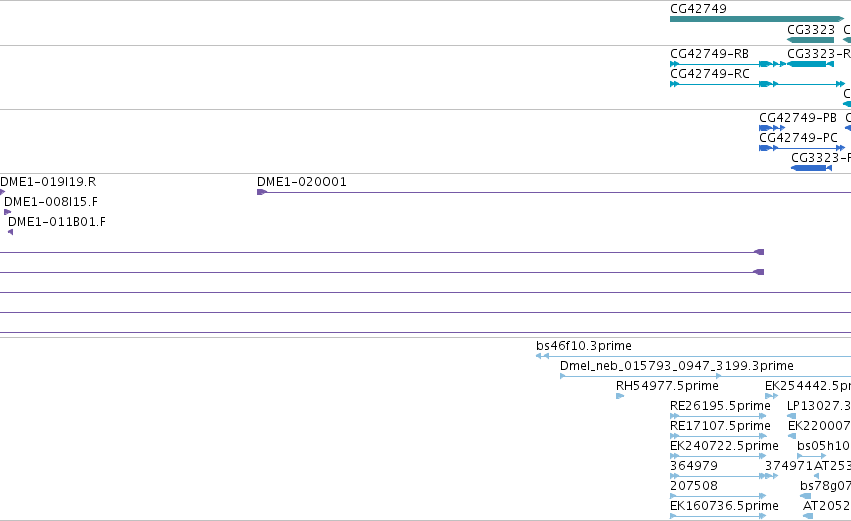Click the AT2052 EST label
Image resolution: width=851 pixels, height=521 pixels.
[827, 506]
